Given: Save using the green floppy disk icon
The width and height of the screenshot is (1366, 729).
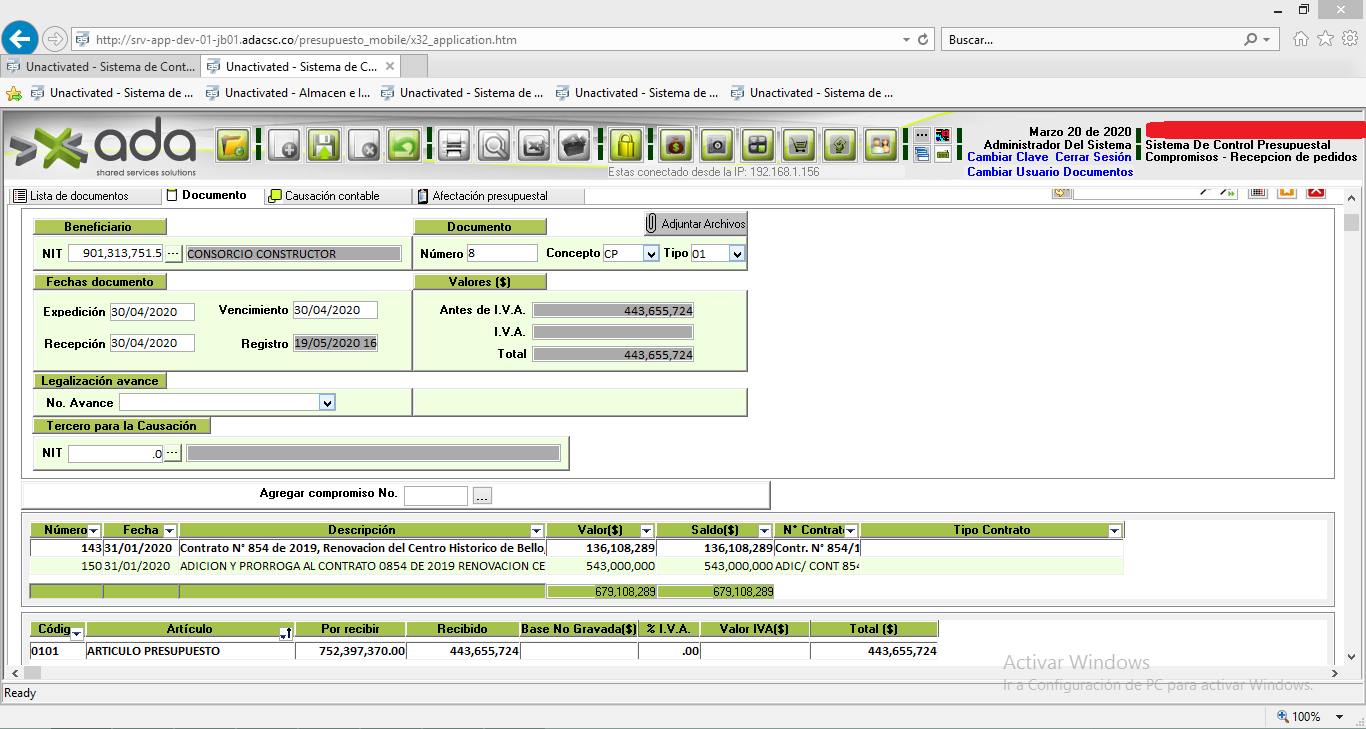Looking at the screenshot, I should point(324,146).
